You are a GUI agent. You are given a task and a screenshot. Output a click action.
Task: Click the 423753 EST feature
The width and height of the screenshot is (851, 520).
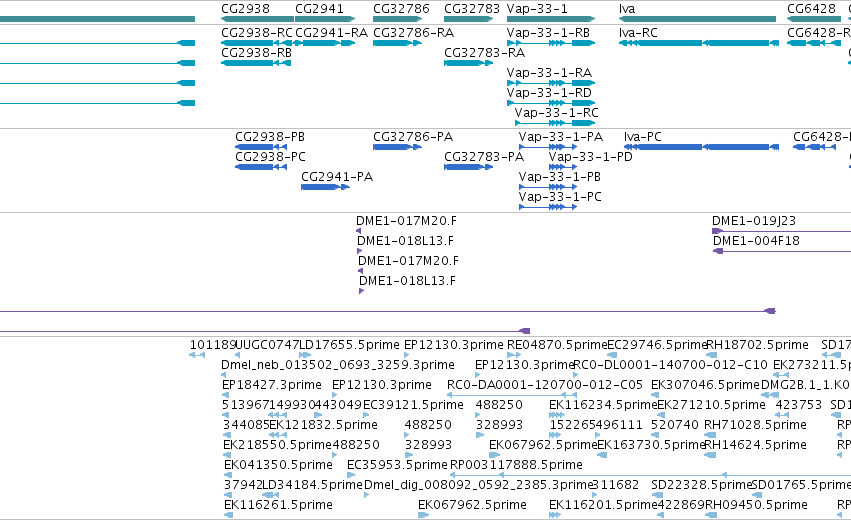782,416
